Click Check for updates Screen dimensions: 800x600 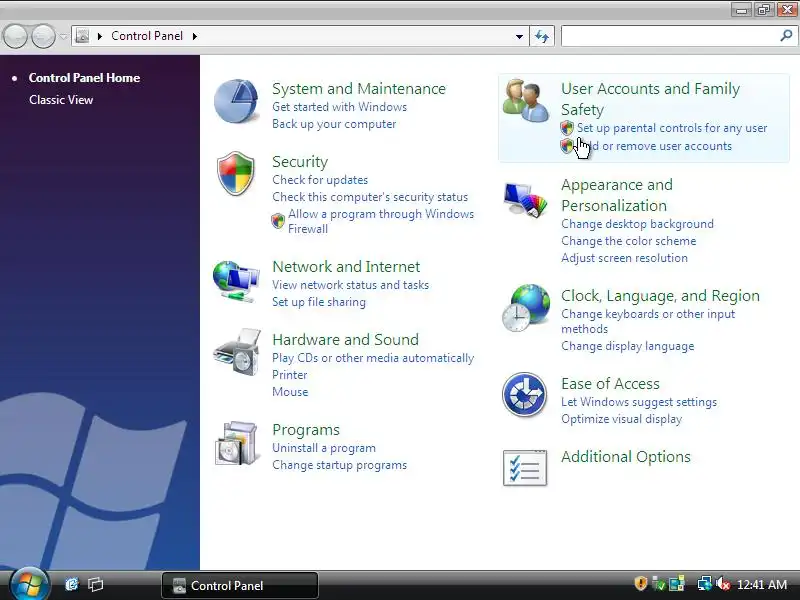(x=320, y=180)
